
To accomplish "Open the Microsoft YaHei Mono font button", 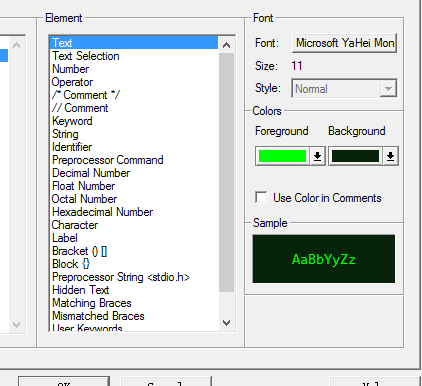I will pyautogui.click(x=344, y=43).
